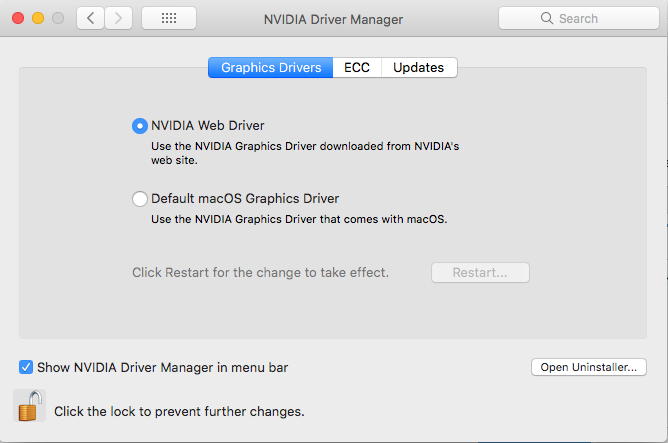Click the back navigation arrow

pyautogui.click(x=90, y=18)
